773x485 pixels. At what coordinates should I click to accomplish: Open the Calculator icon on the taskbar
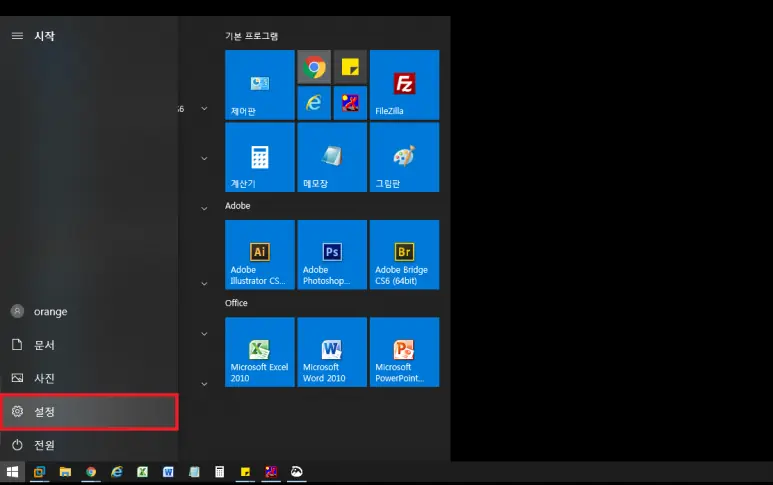point(220,472)
